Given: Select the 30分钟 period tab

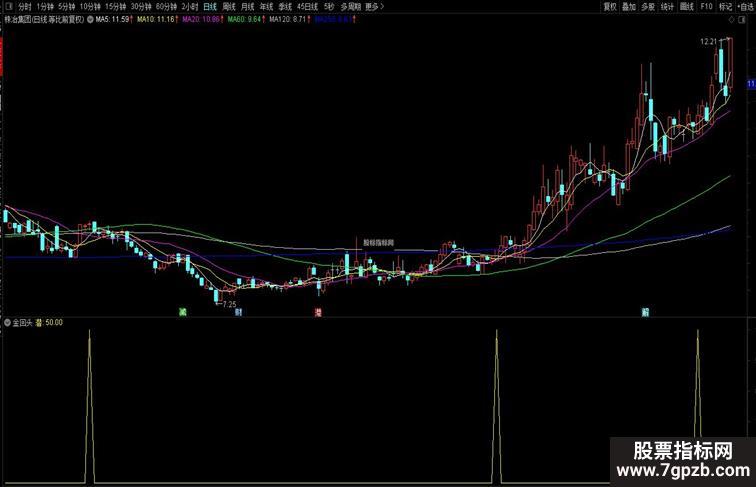Looking at the screenshot, I should point(141,7).
